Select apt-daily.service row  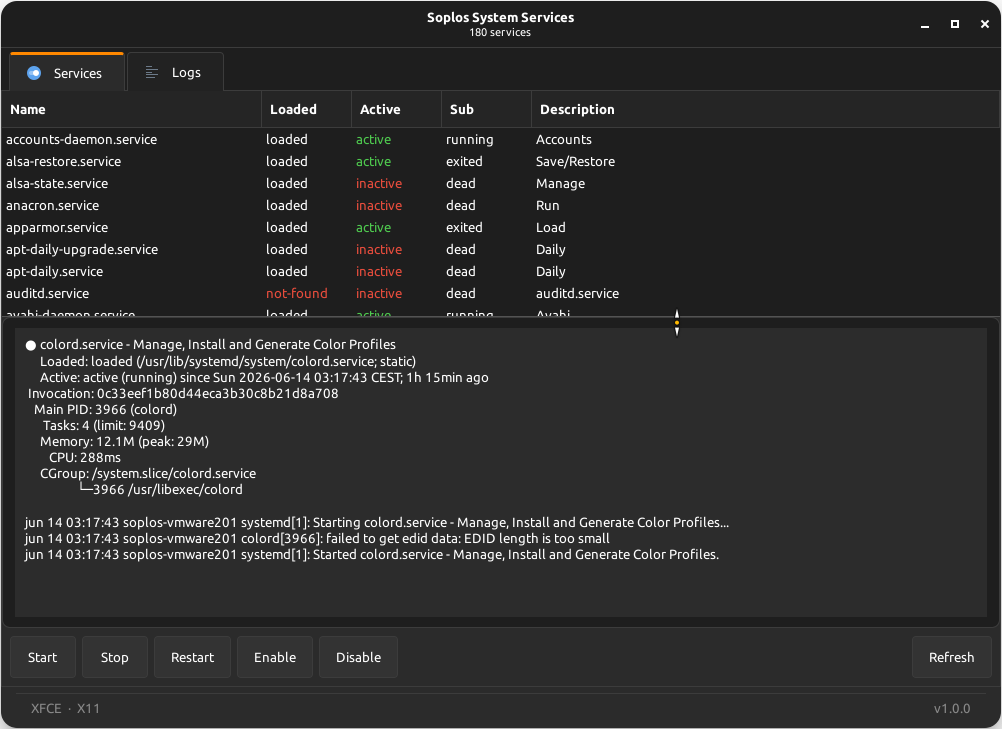tap(501, 272)
